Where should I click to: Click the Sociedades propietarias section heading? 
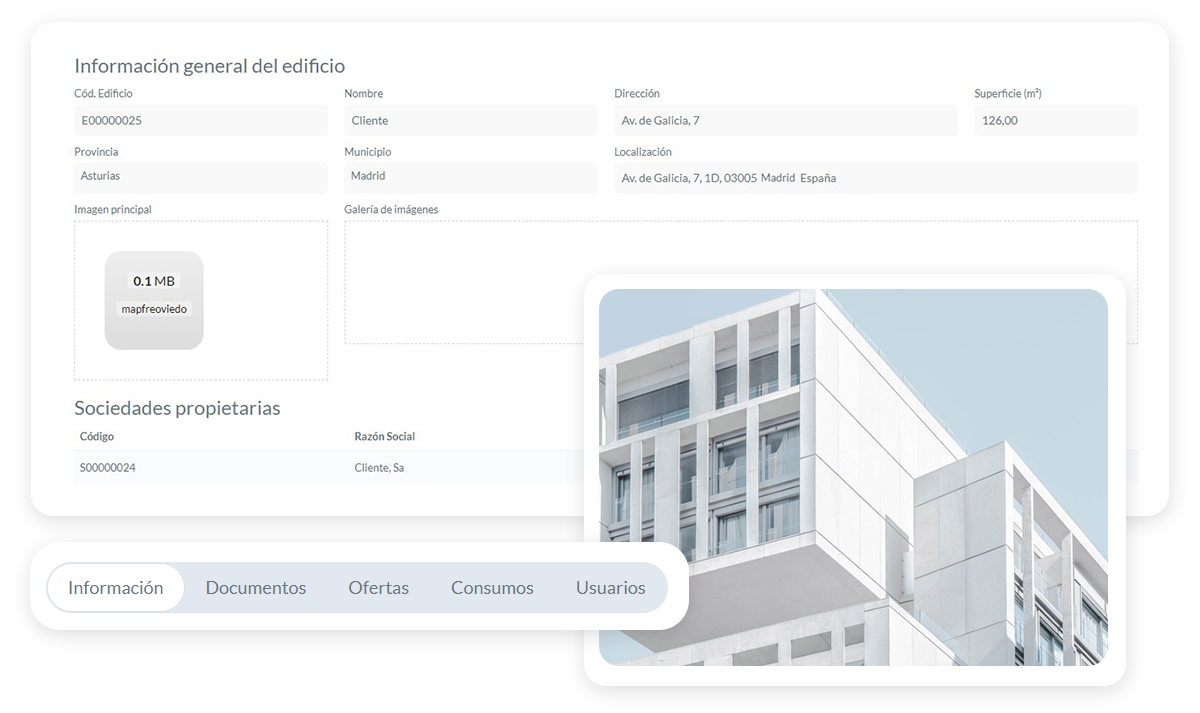click(177, 408)
